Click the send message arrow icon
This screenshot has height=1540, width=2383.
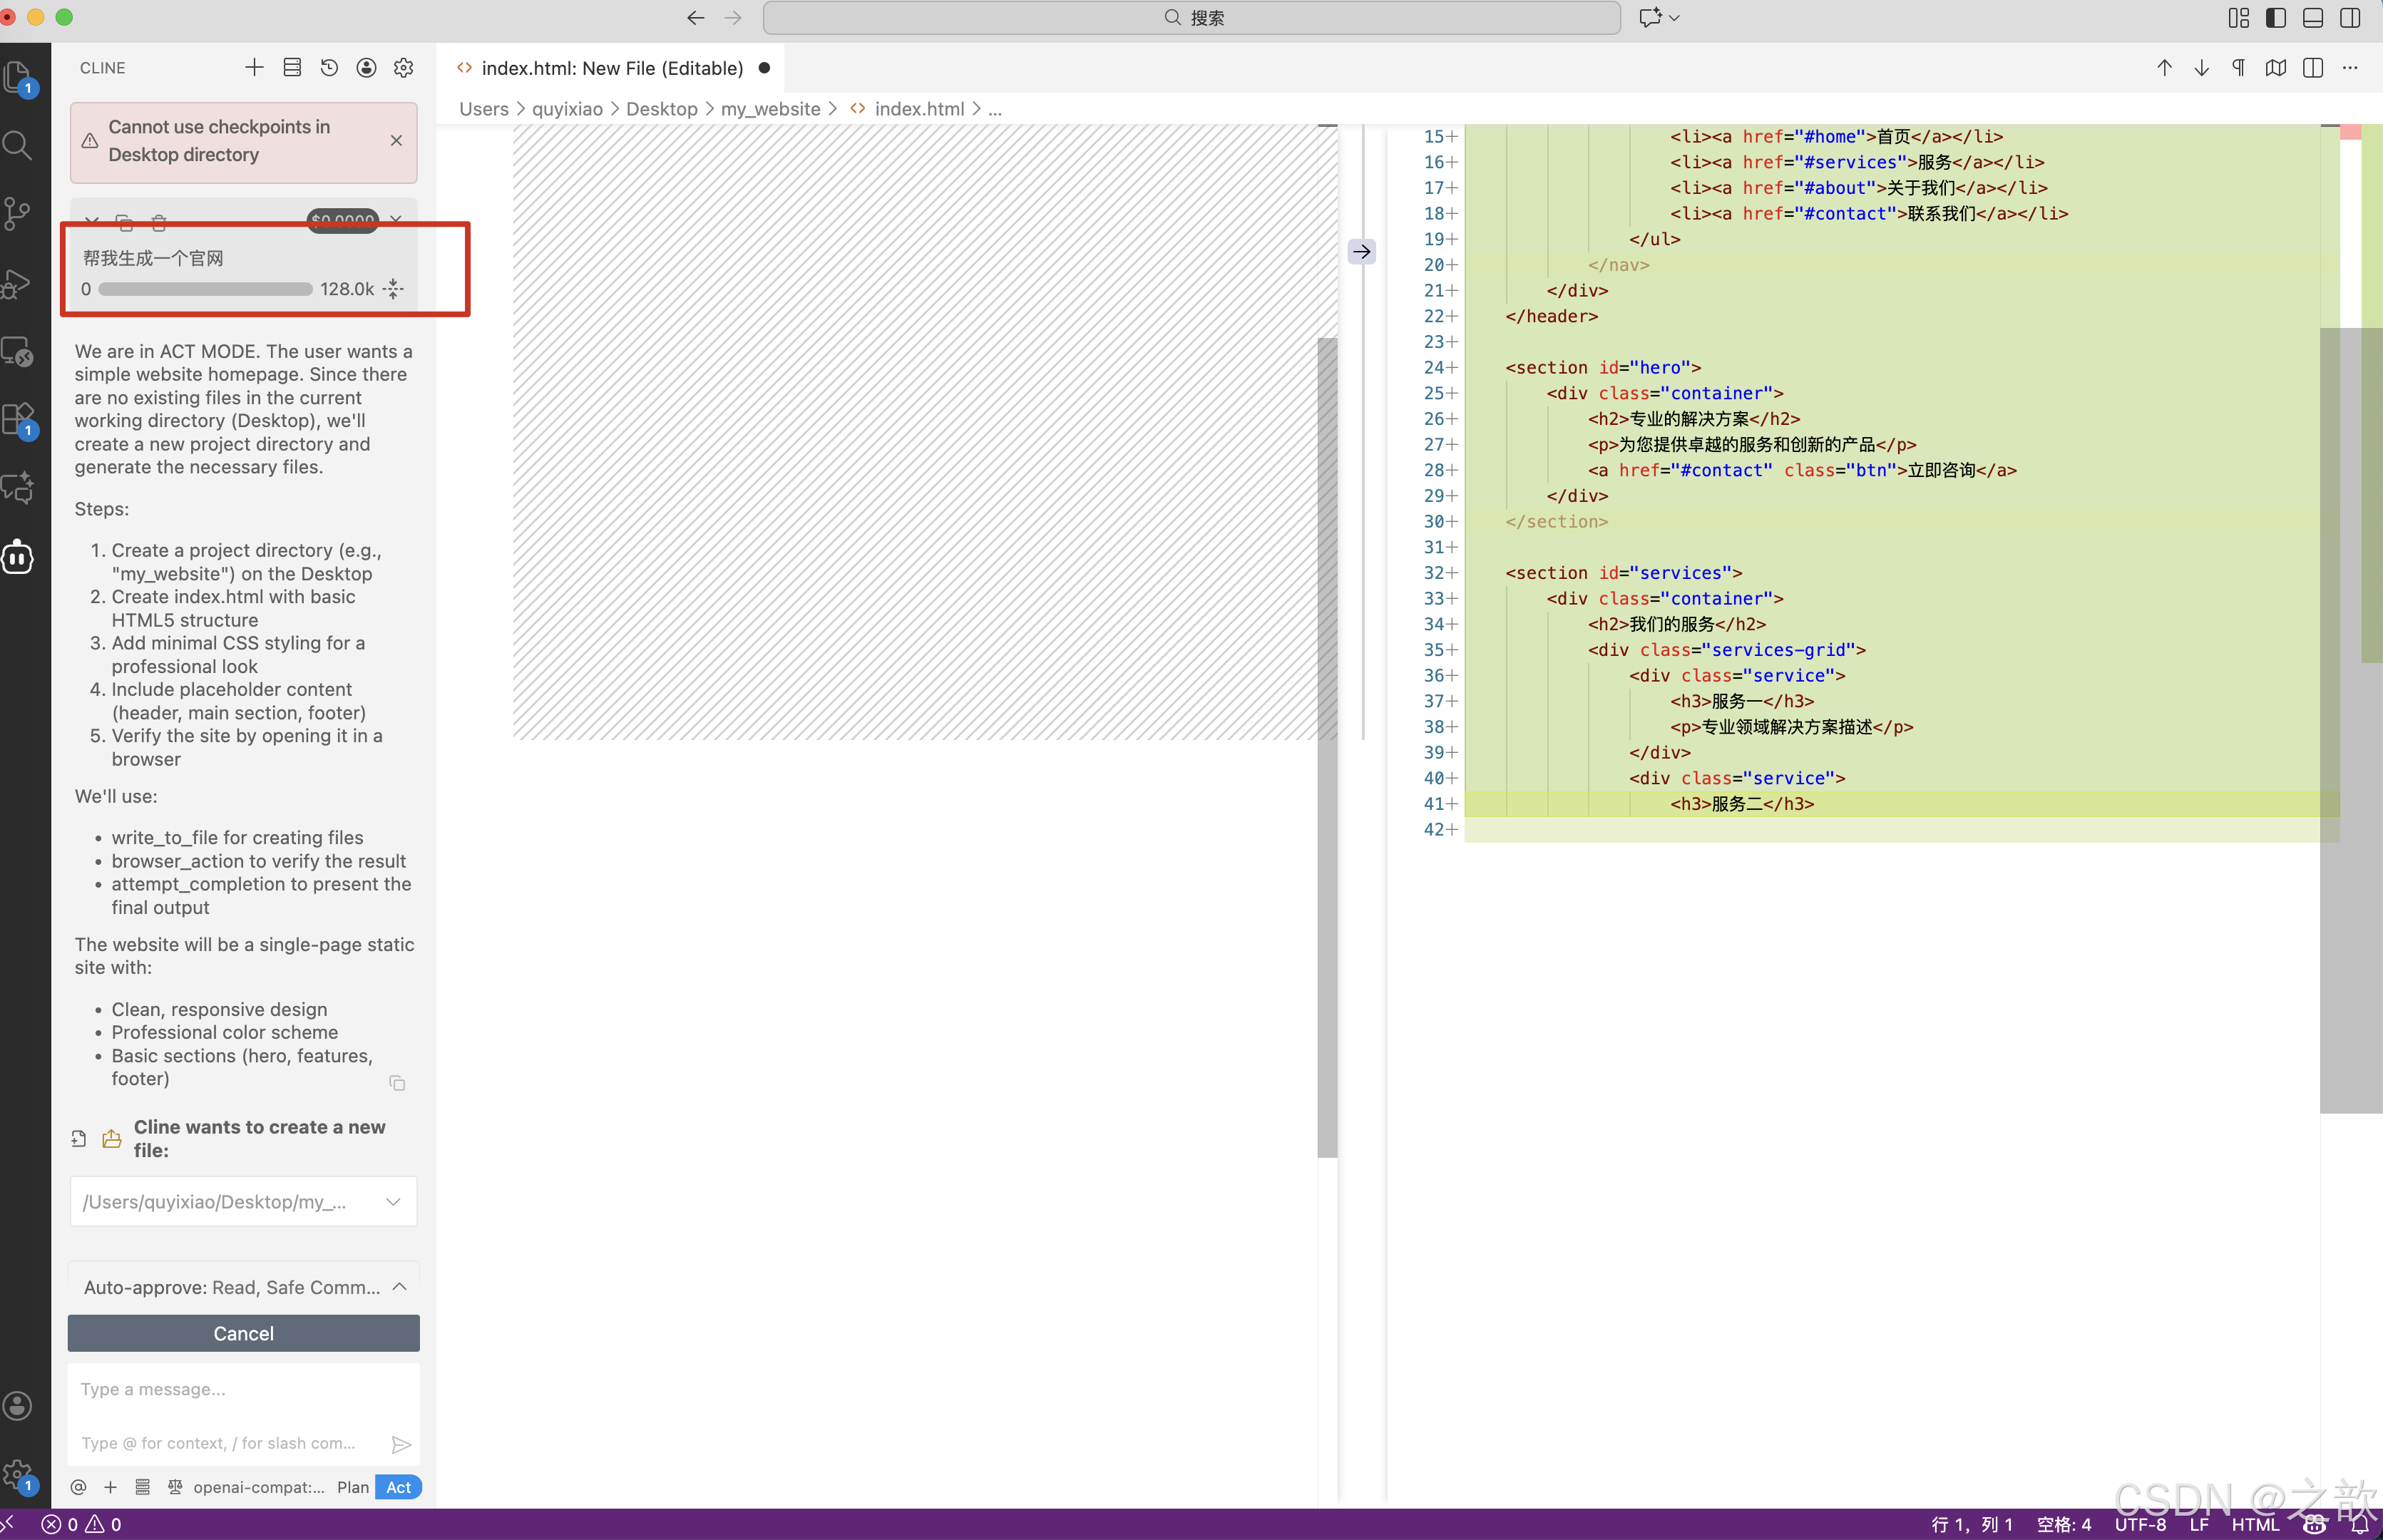[x=401, y=1444]
